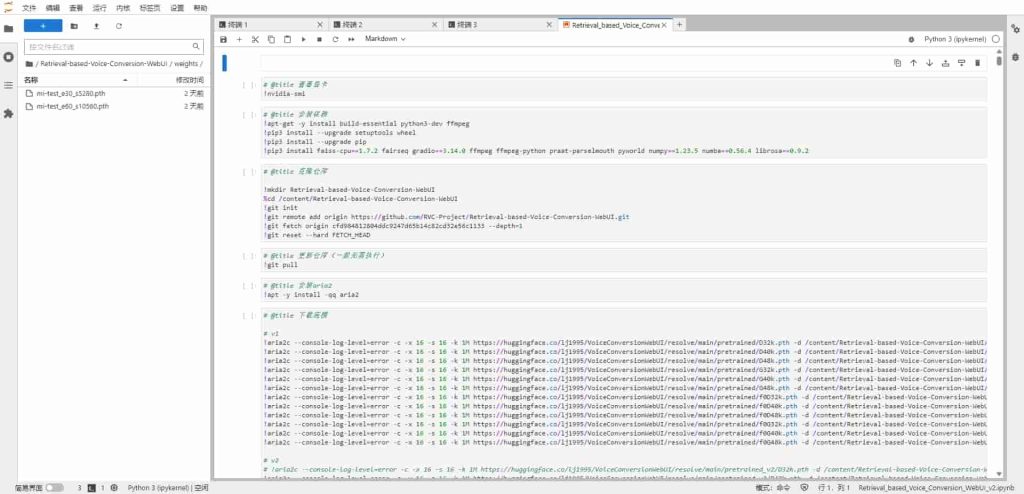
Task: Open the extension manager puzzle icon in the sidebar
Action: [x=8, y=114]
